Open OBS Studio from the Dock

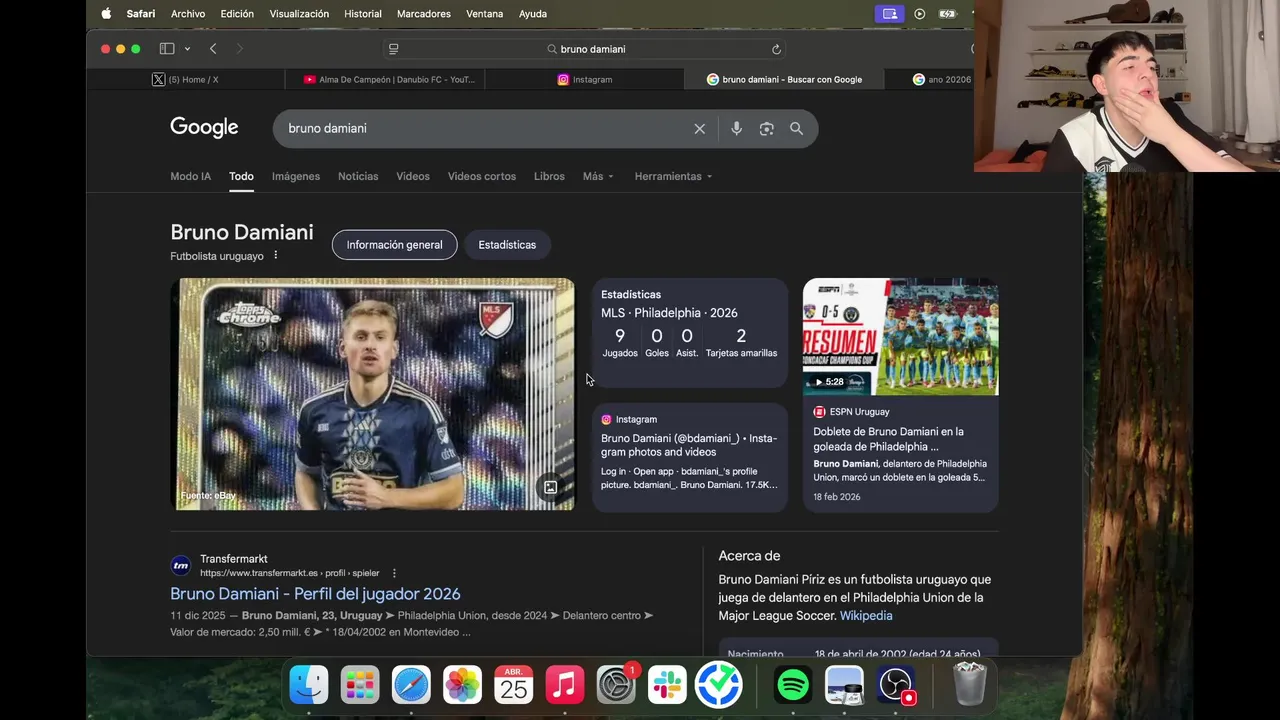(896, 685)
